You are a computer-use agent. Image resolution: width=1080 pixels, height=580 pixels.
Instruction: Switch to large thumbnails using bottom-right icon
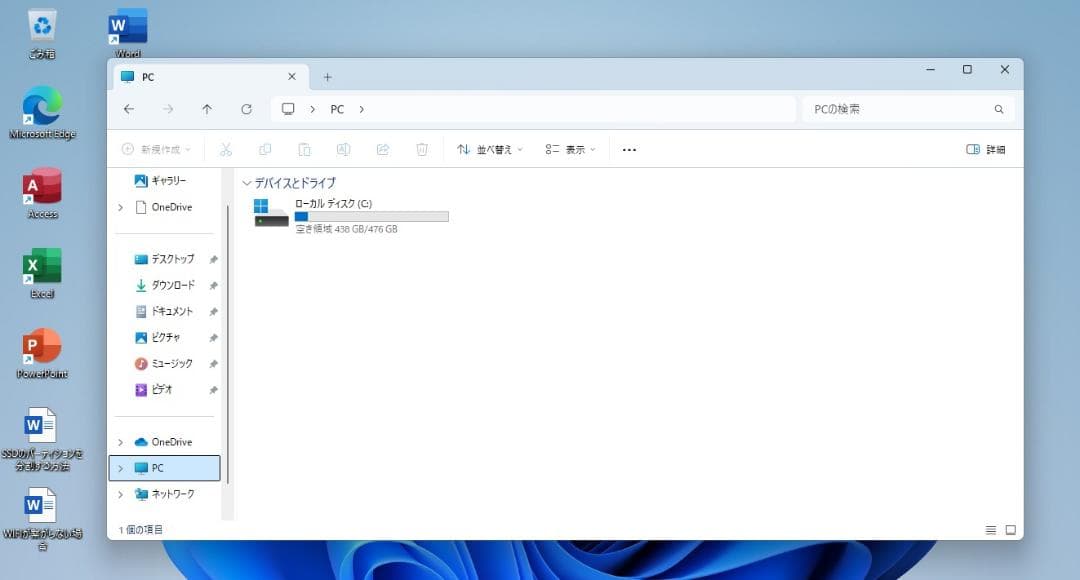(x=1012, y=529)
